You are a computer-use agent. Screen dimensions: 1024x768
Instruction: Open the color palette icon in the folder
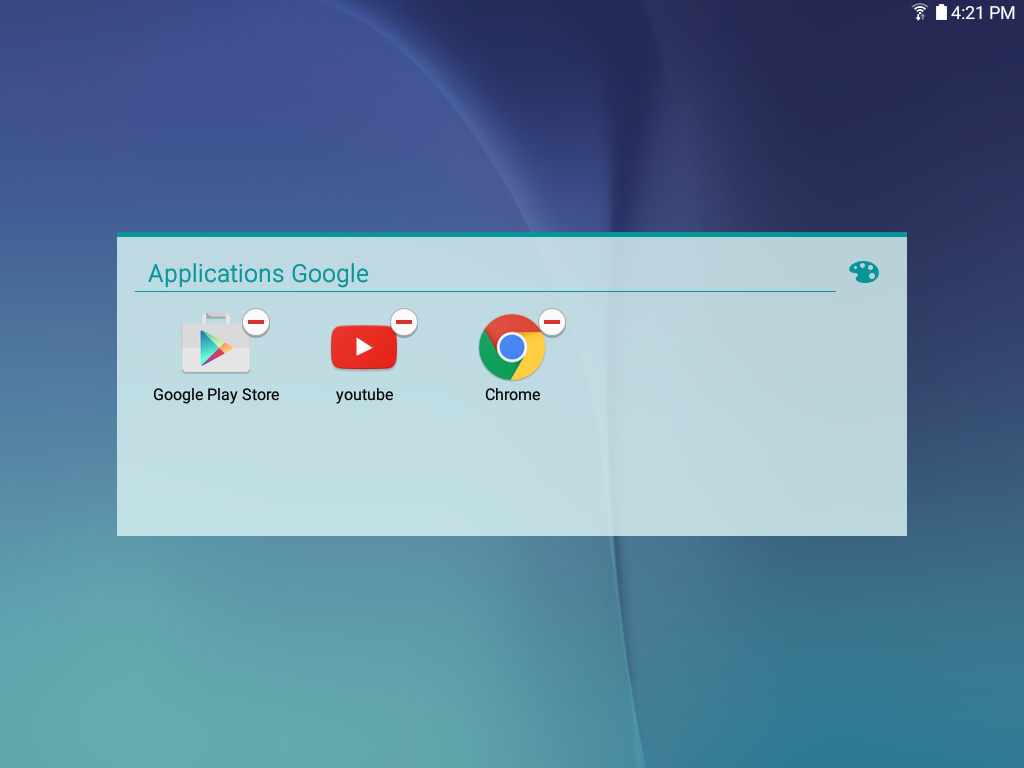(x=864, y=272)
